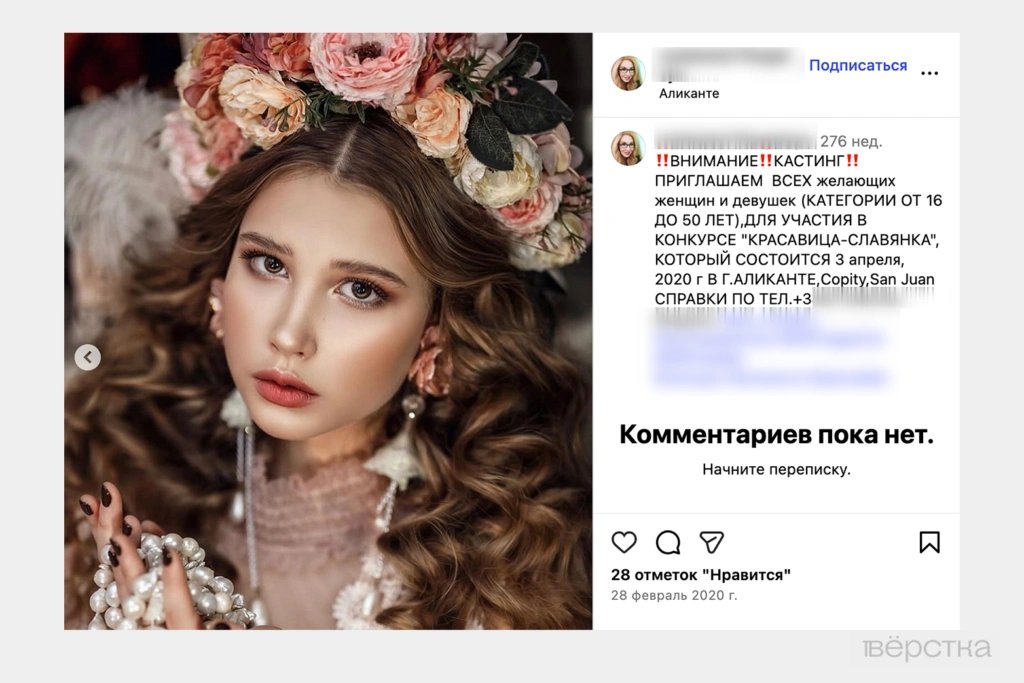The image size is (1024, 683).
Task: Click the avatar beside the caption text
Action: pyautogui.click(x=629, y=148)
